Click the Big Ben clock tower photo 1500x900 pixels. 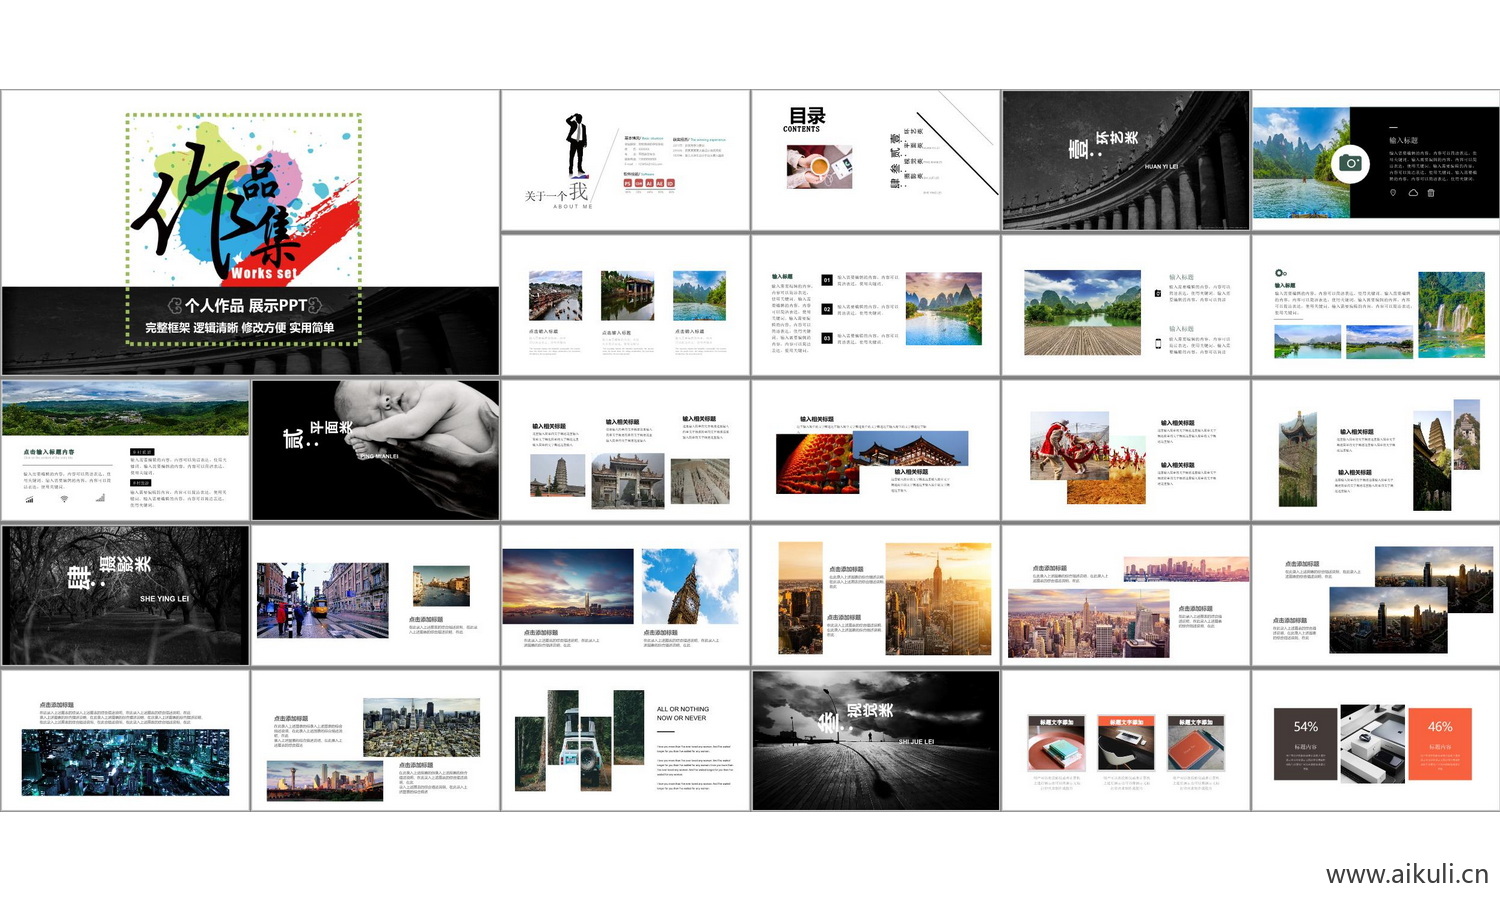pyautogui.click(x=690, y=586)
